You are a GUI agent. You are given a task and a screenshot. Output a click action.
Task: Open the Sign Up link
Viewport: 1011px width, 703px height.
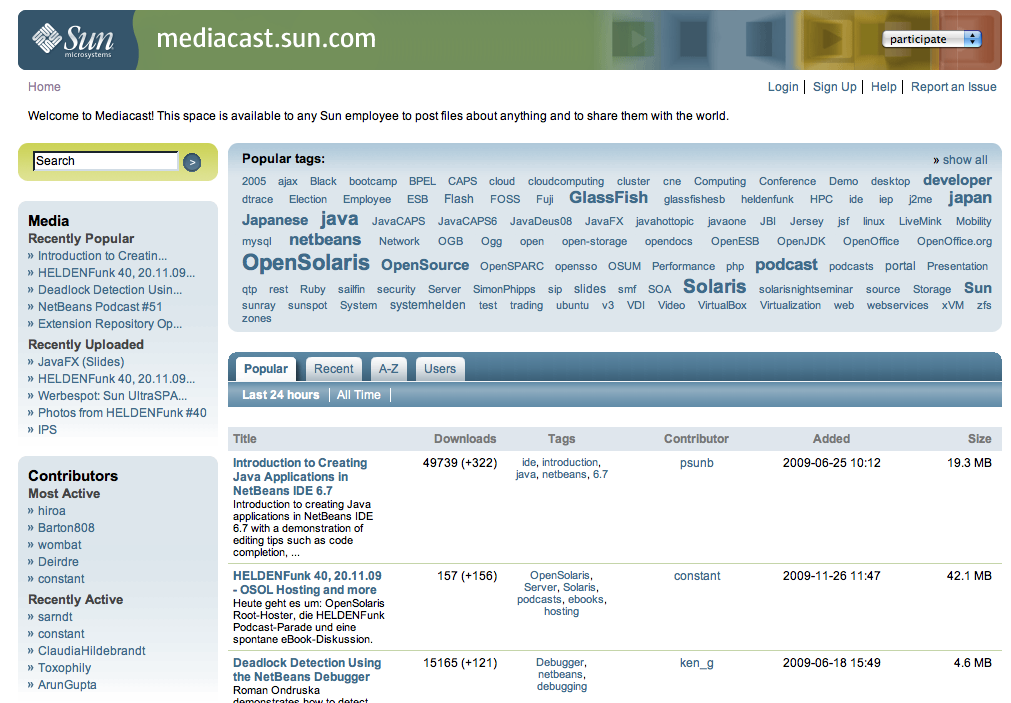(834, 87)
